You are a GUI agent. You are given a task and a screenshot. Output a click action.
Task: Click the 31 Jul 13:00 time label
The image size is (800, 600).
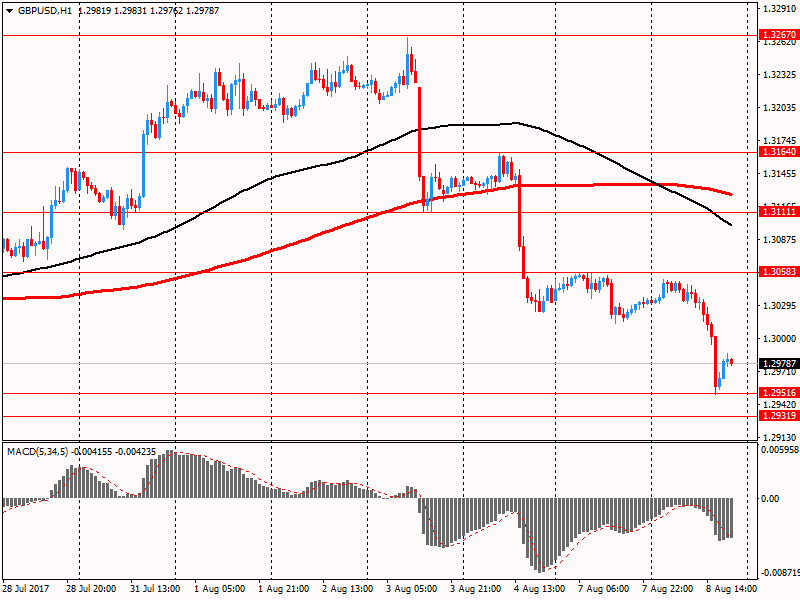155,589
